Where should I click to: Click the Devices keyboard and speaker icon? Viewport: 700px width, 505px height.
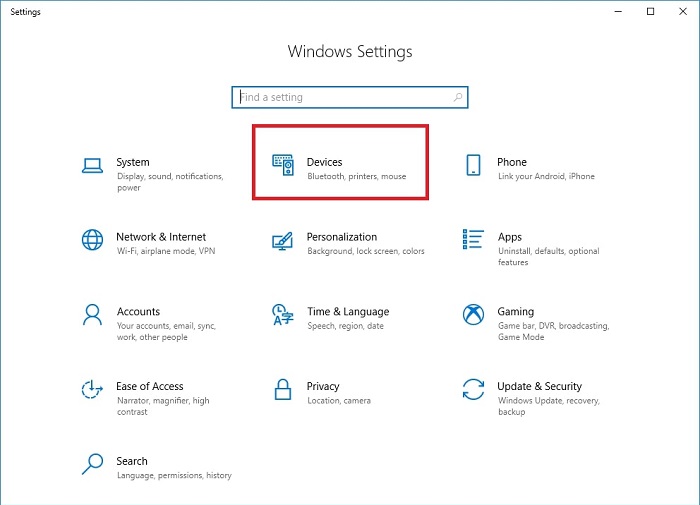coord(283,165)
